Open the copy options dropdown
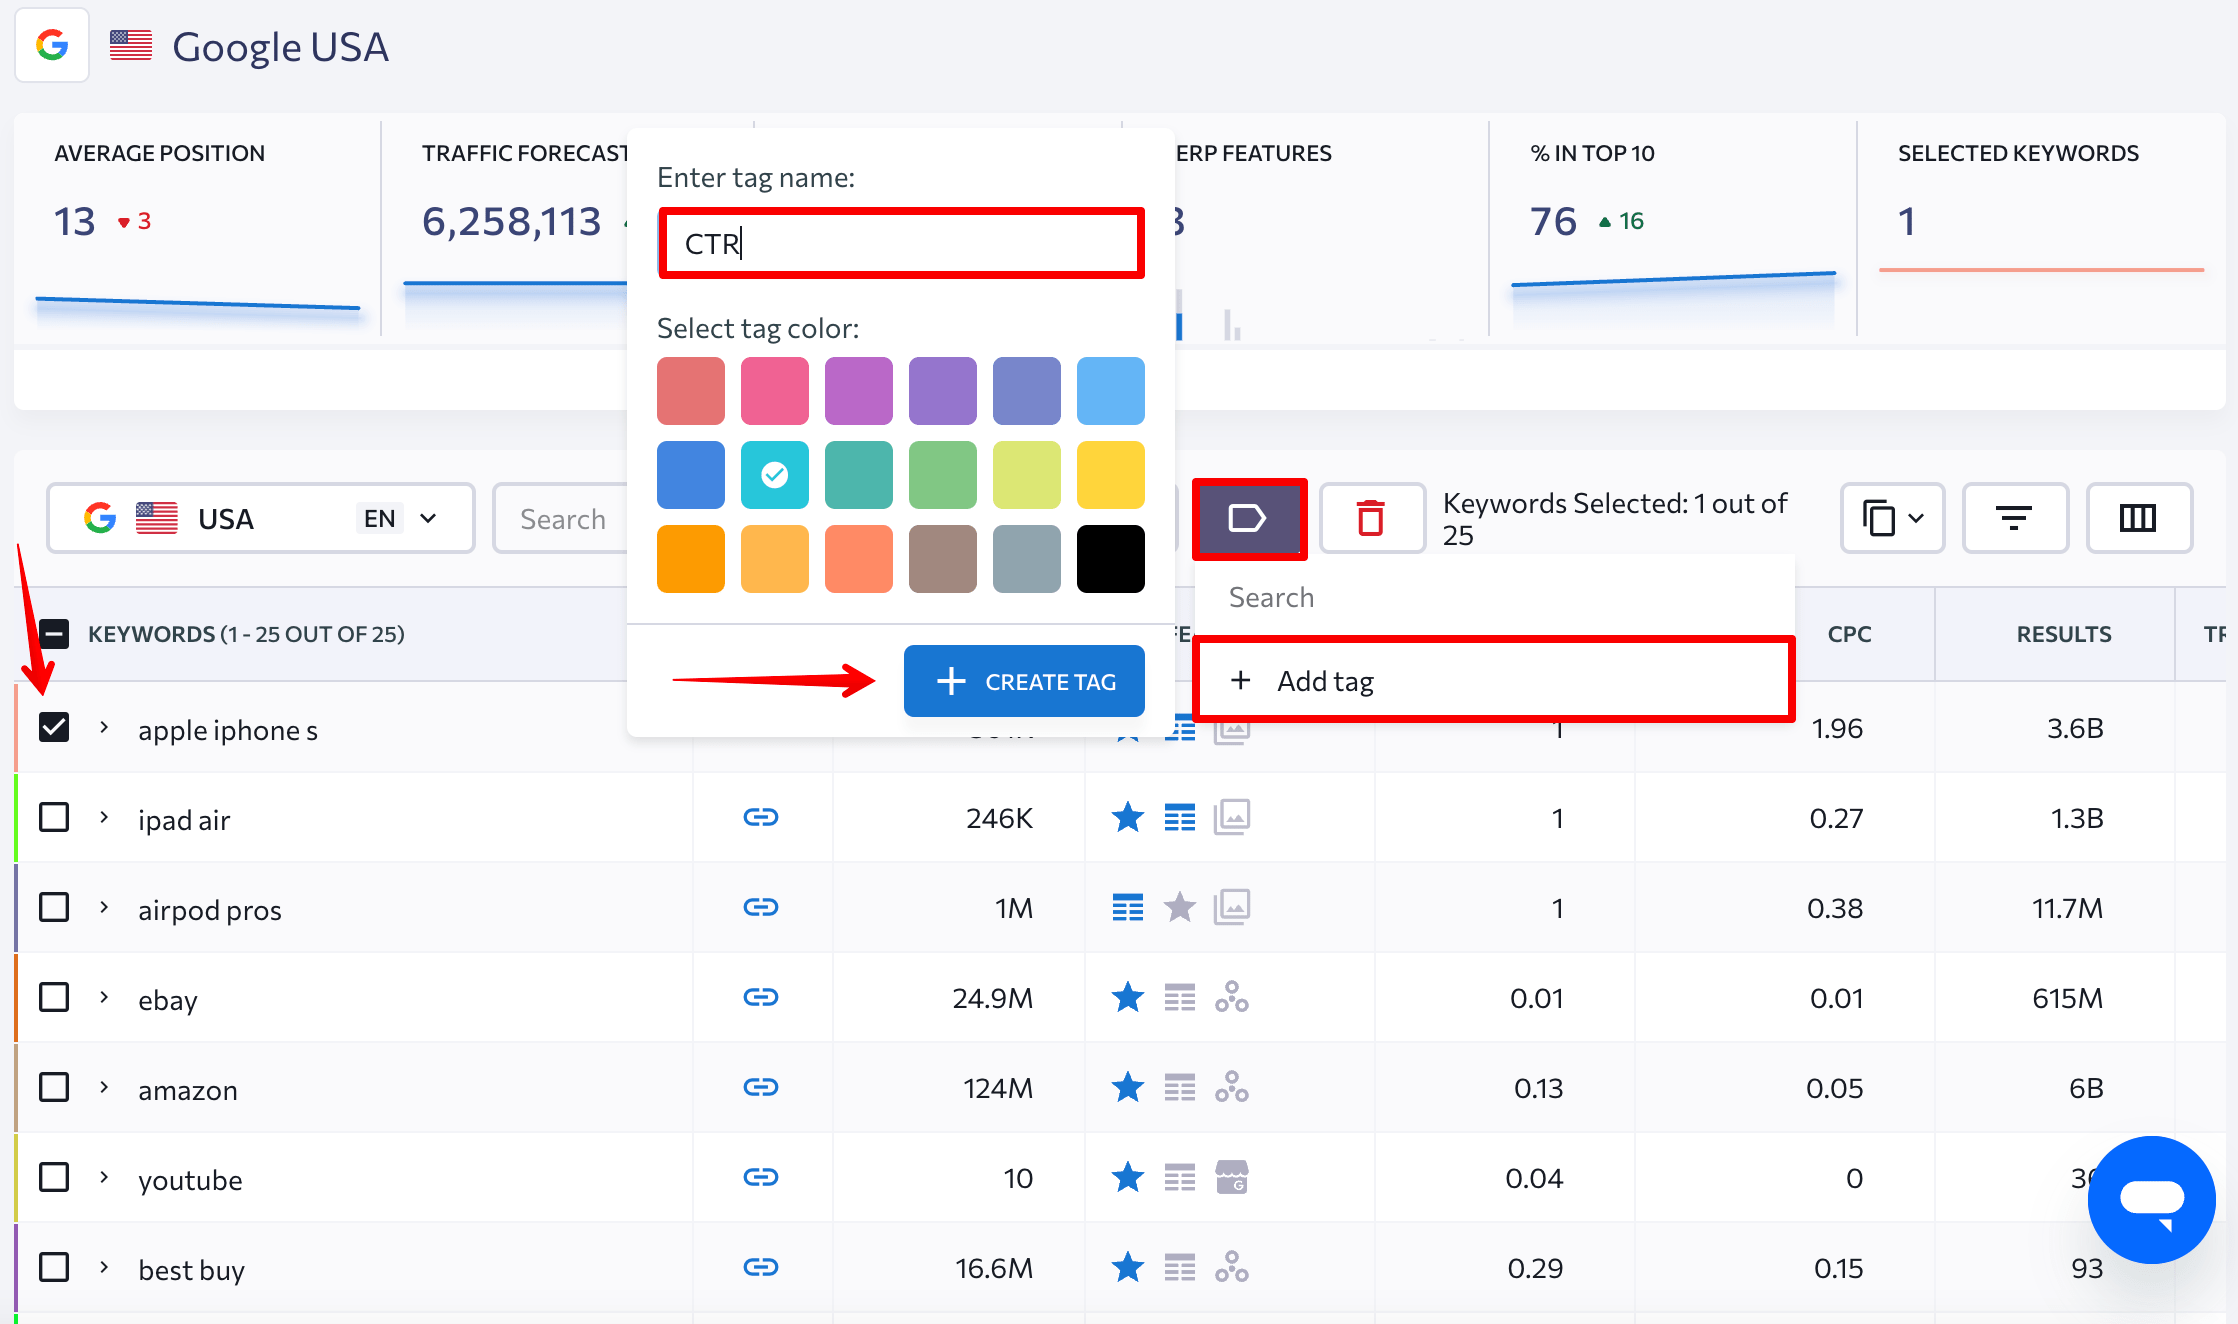The width and height of the screenshot is (2238, 1324). coord(1892,518)
